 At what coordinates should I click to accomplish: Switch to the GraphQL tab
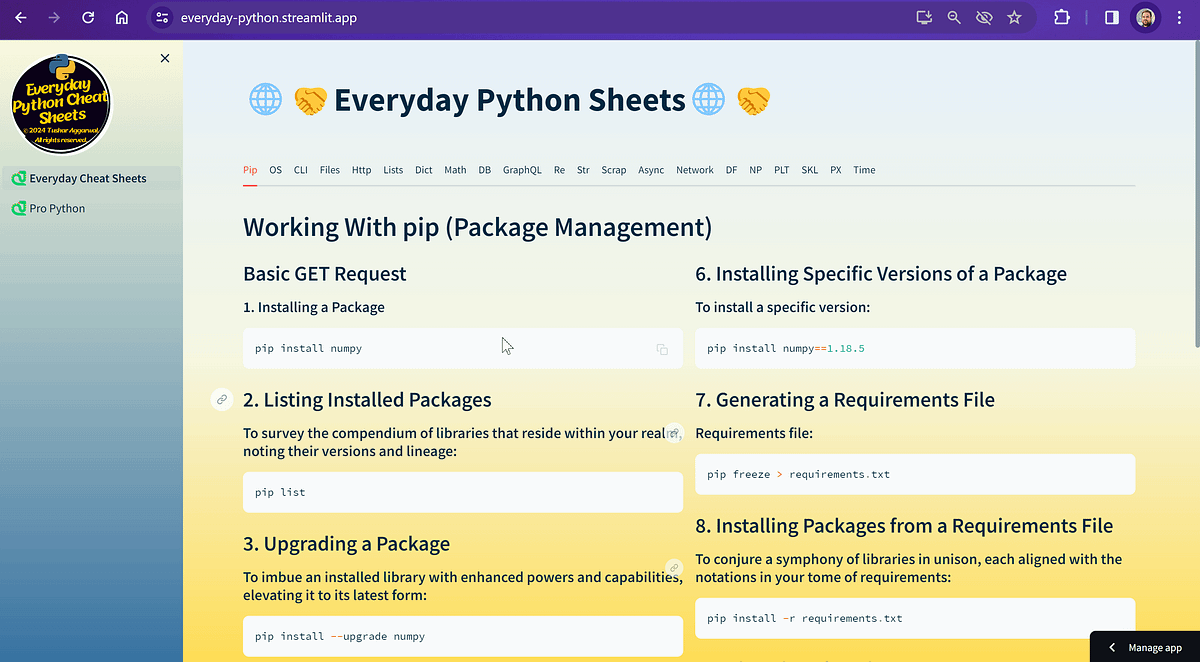[522, 170]
